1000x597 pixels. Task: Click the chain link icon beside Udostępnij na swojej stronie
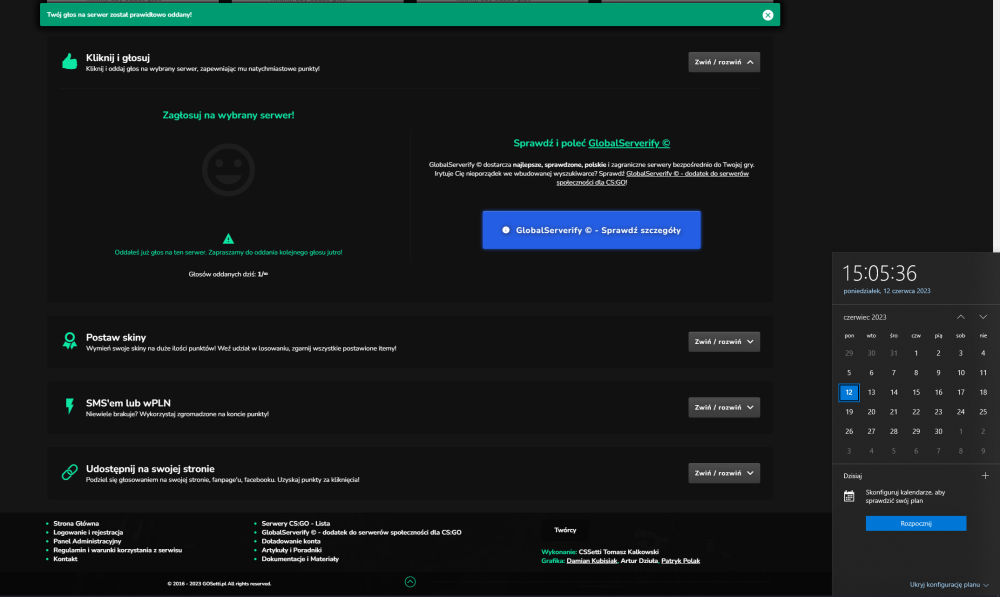[70, 472]
